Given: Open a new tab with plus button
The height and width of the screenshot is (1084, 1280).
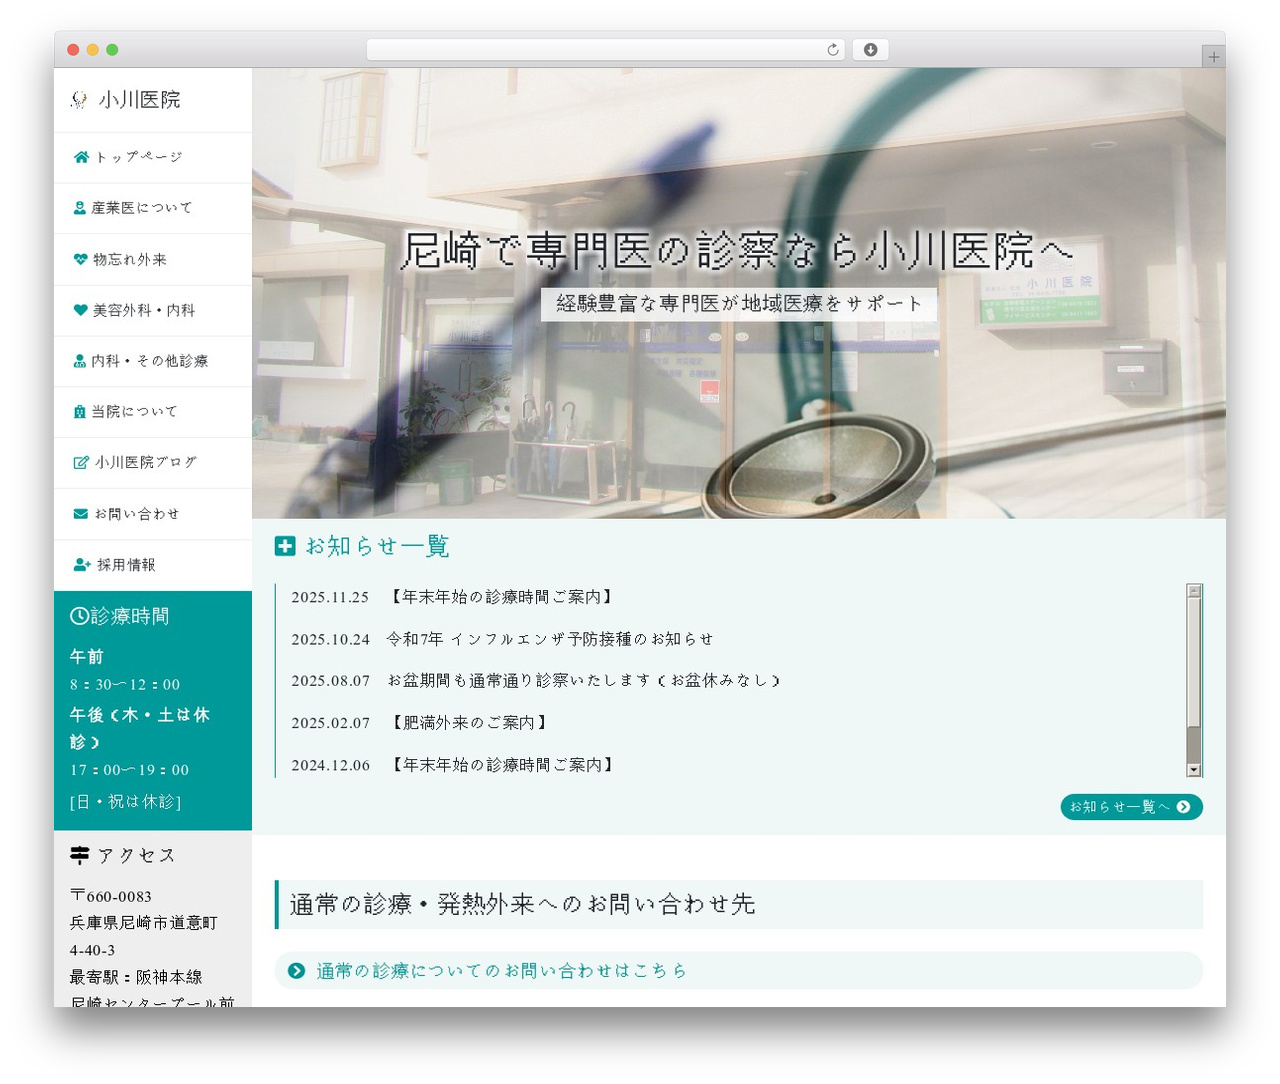Looking at the screenshot, I should pyautogui.click(x=1214, y=57).
